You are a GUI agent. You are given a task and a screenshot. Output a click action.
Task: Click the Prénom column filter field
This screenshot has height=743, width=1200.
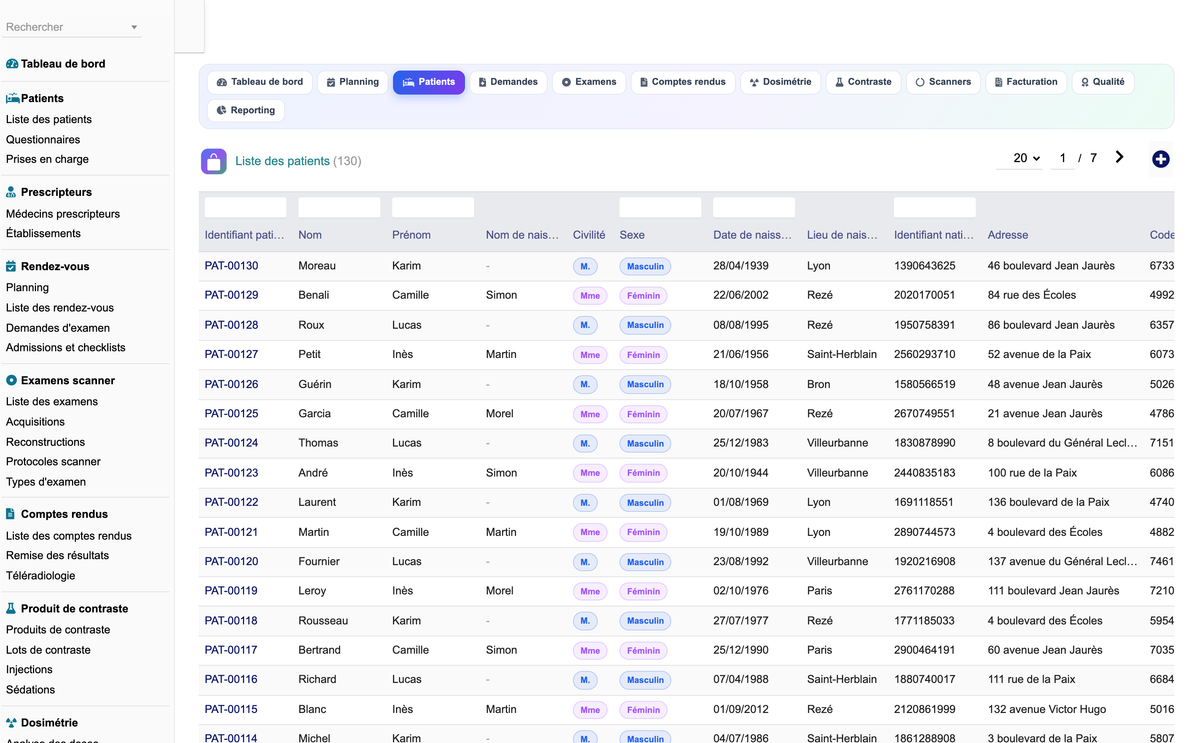tap(433, 207)
